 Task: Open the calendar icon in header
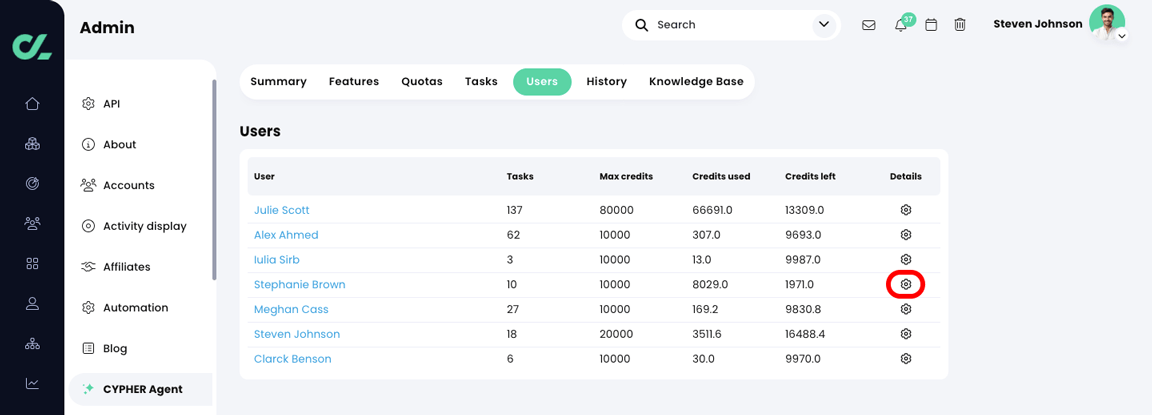click(x=931, y=25)
